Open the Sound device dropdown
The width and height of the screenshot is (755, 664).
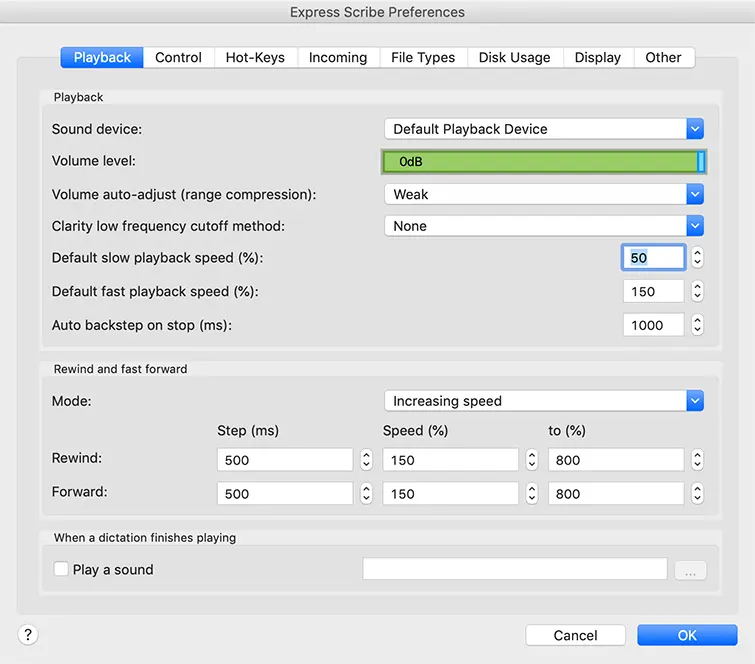coord(544,129)
